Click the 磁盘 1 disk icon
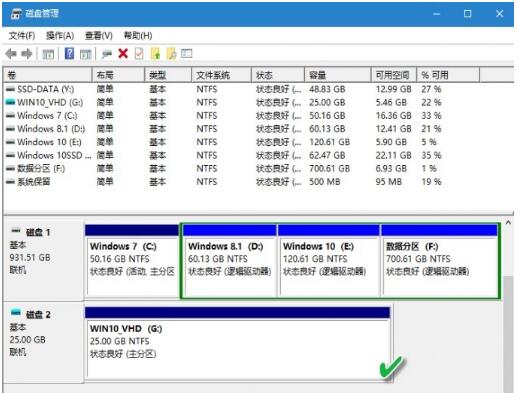The height and width of the screenshot is (393, 517). (16, 231)
